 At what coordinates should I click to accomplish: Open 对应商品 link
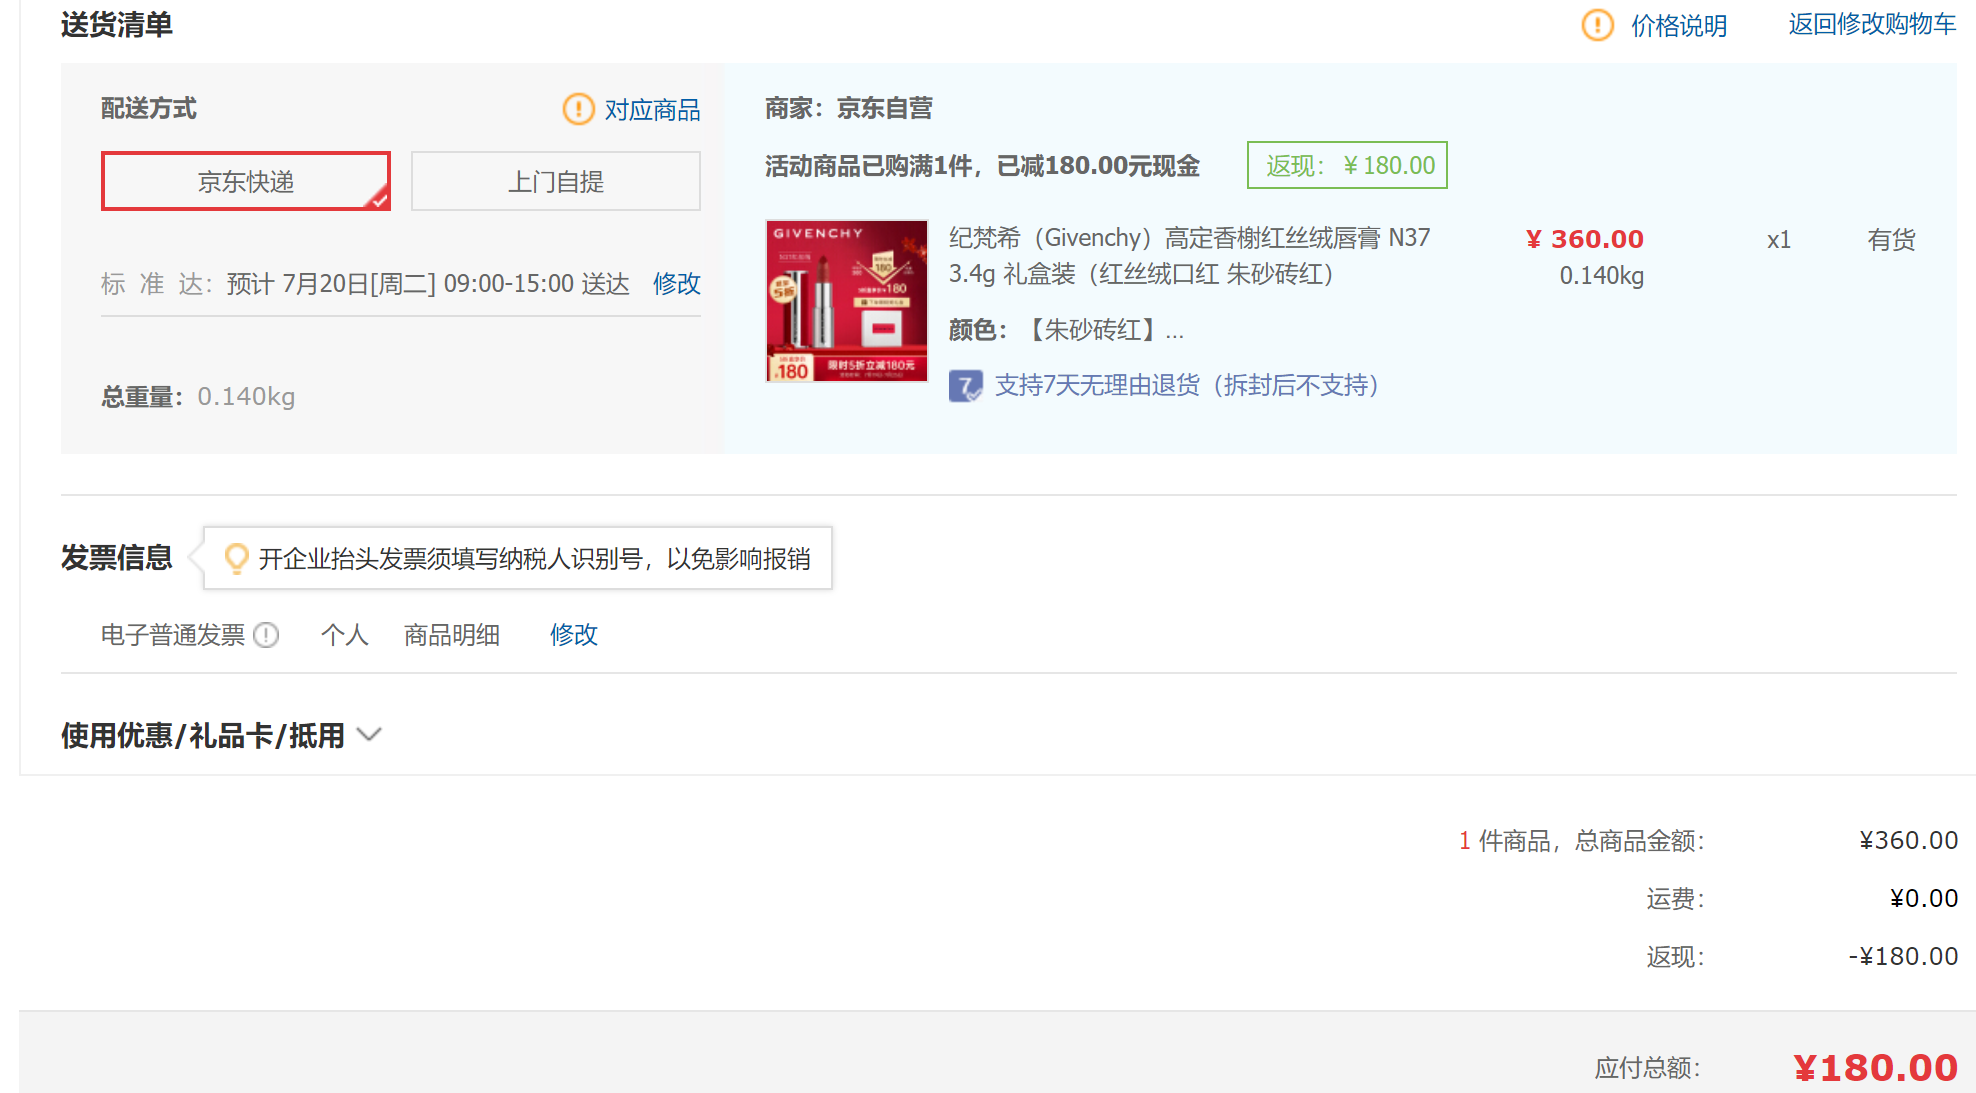tap(652, 110)
